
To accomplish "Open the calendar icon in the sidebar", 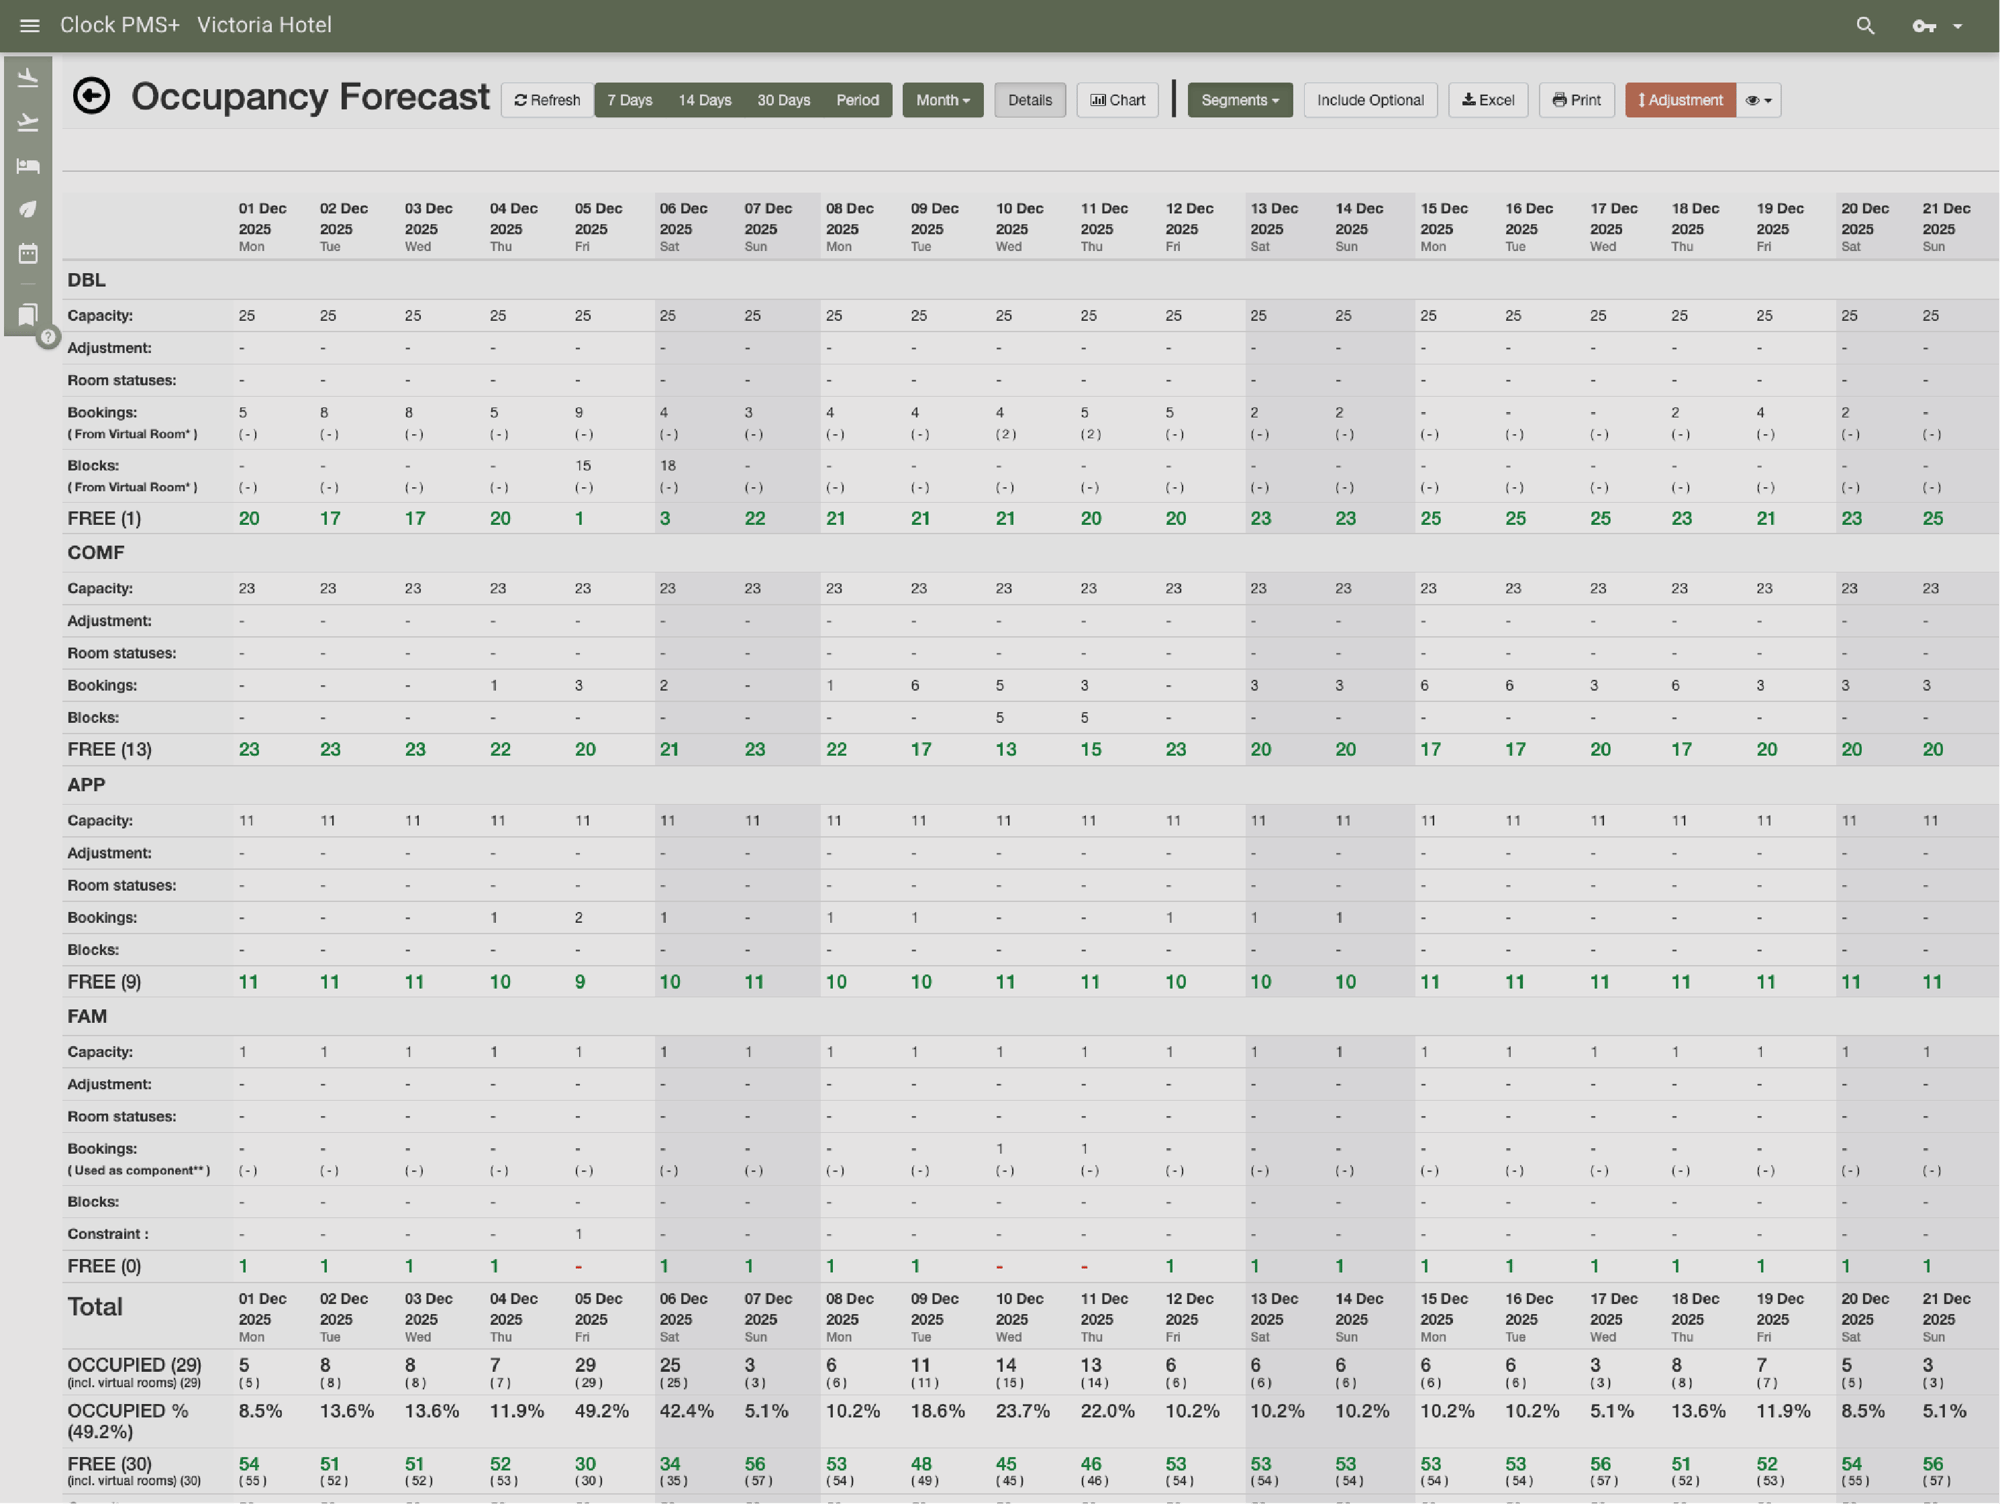I will click(x=27, y=254).
